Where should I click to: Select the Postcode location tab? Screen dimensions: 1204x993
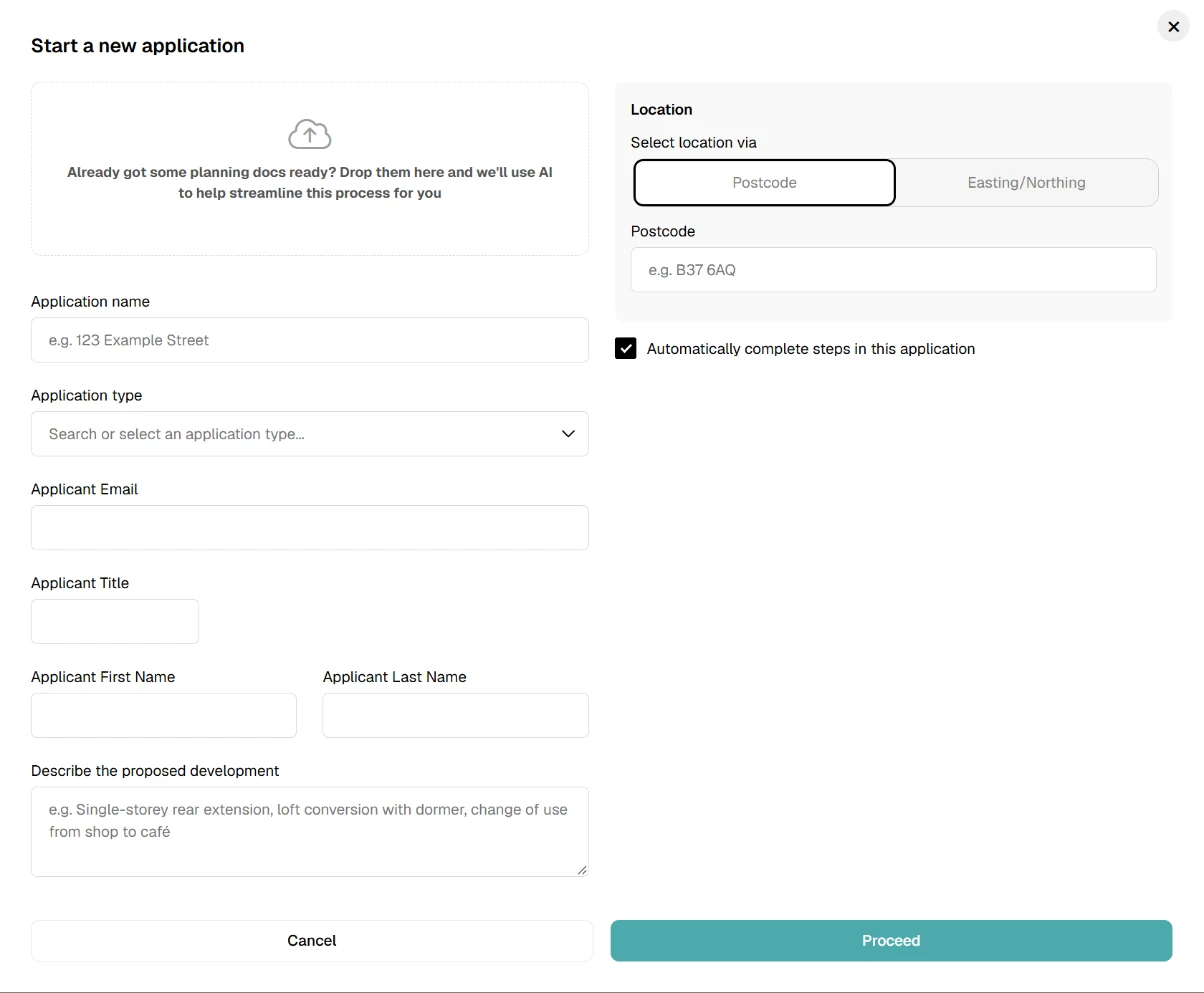(765, 183)
